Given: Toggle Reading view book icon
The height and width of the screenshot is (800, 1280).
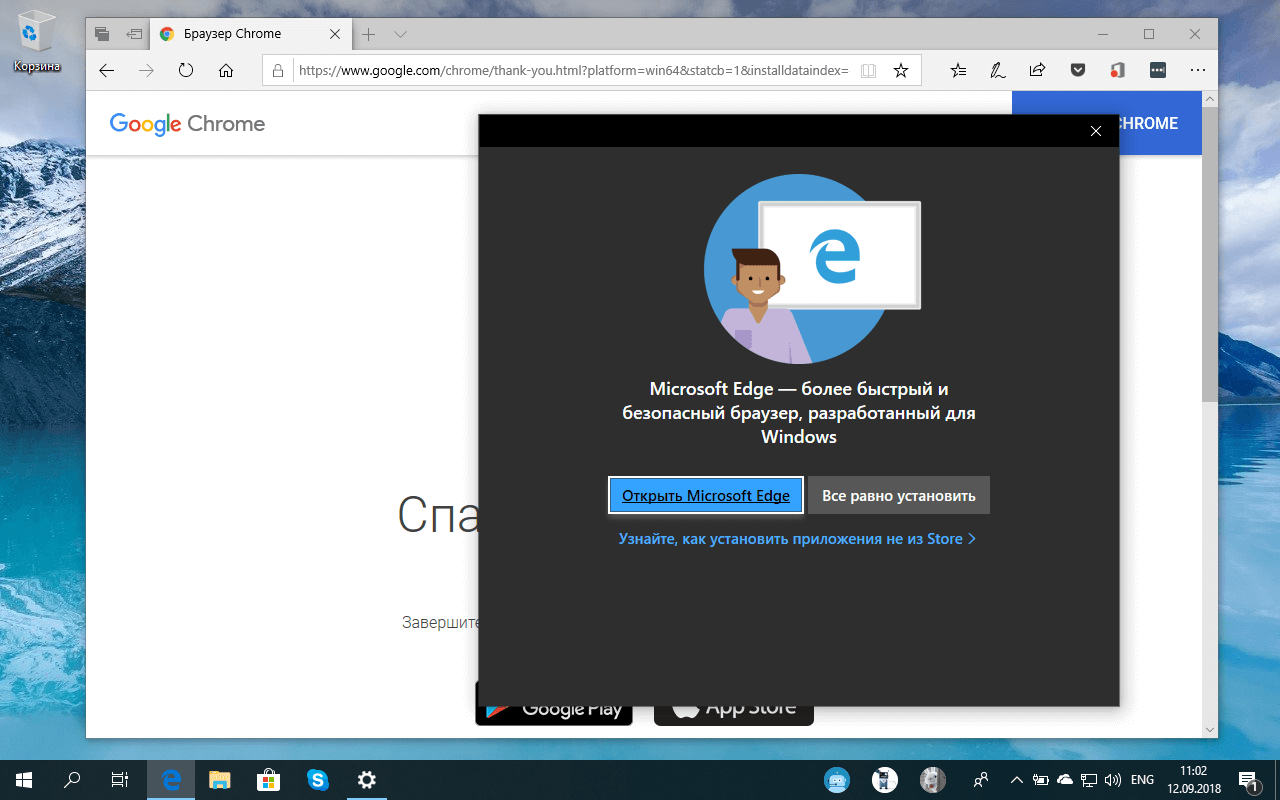Looking at the screenshot, I should [869, 70].
